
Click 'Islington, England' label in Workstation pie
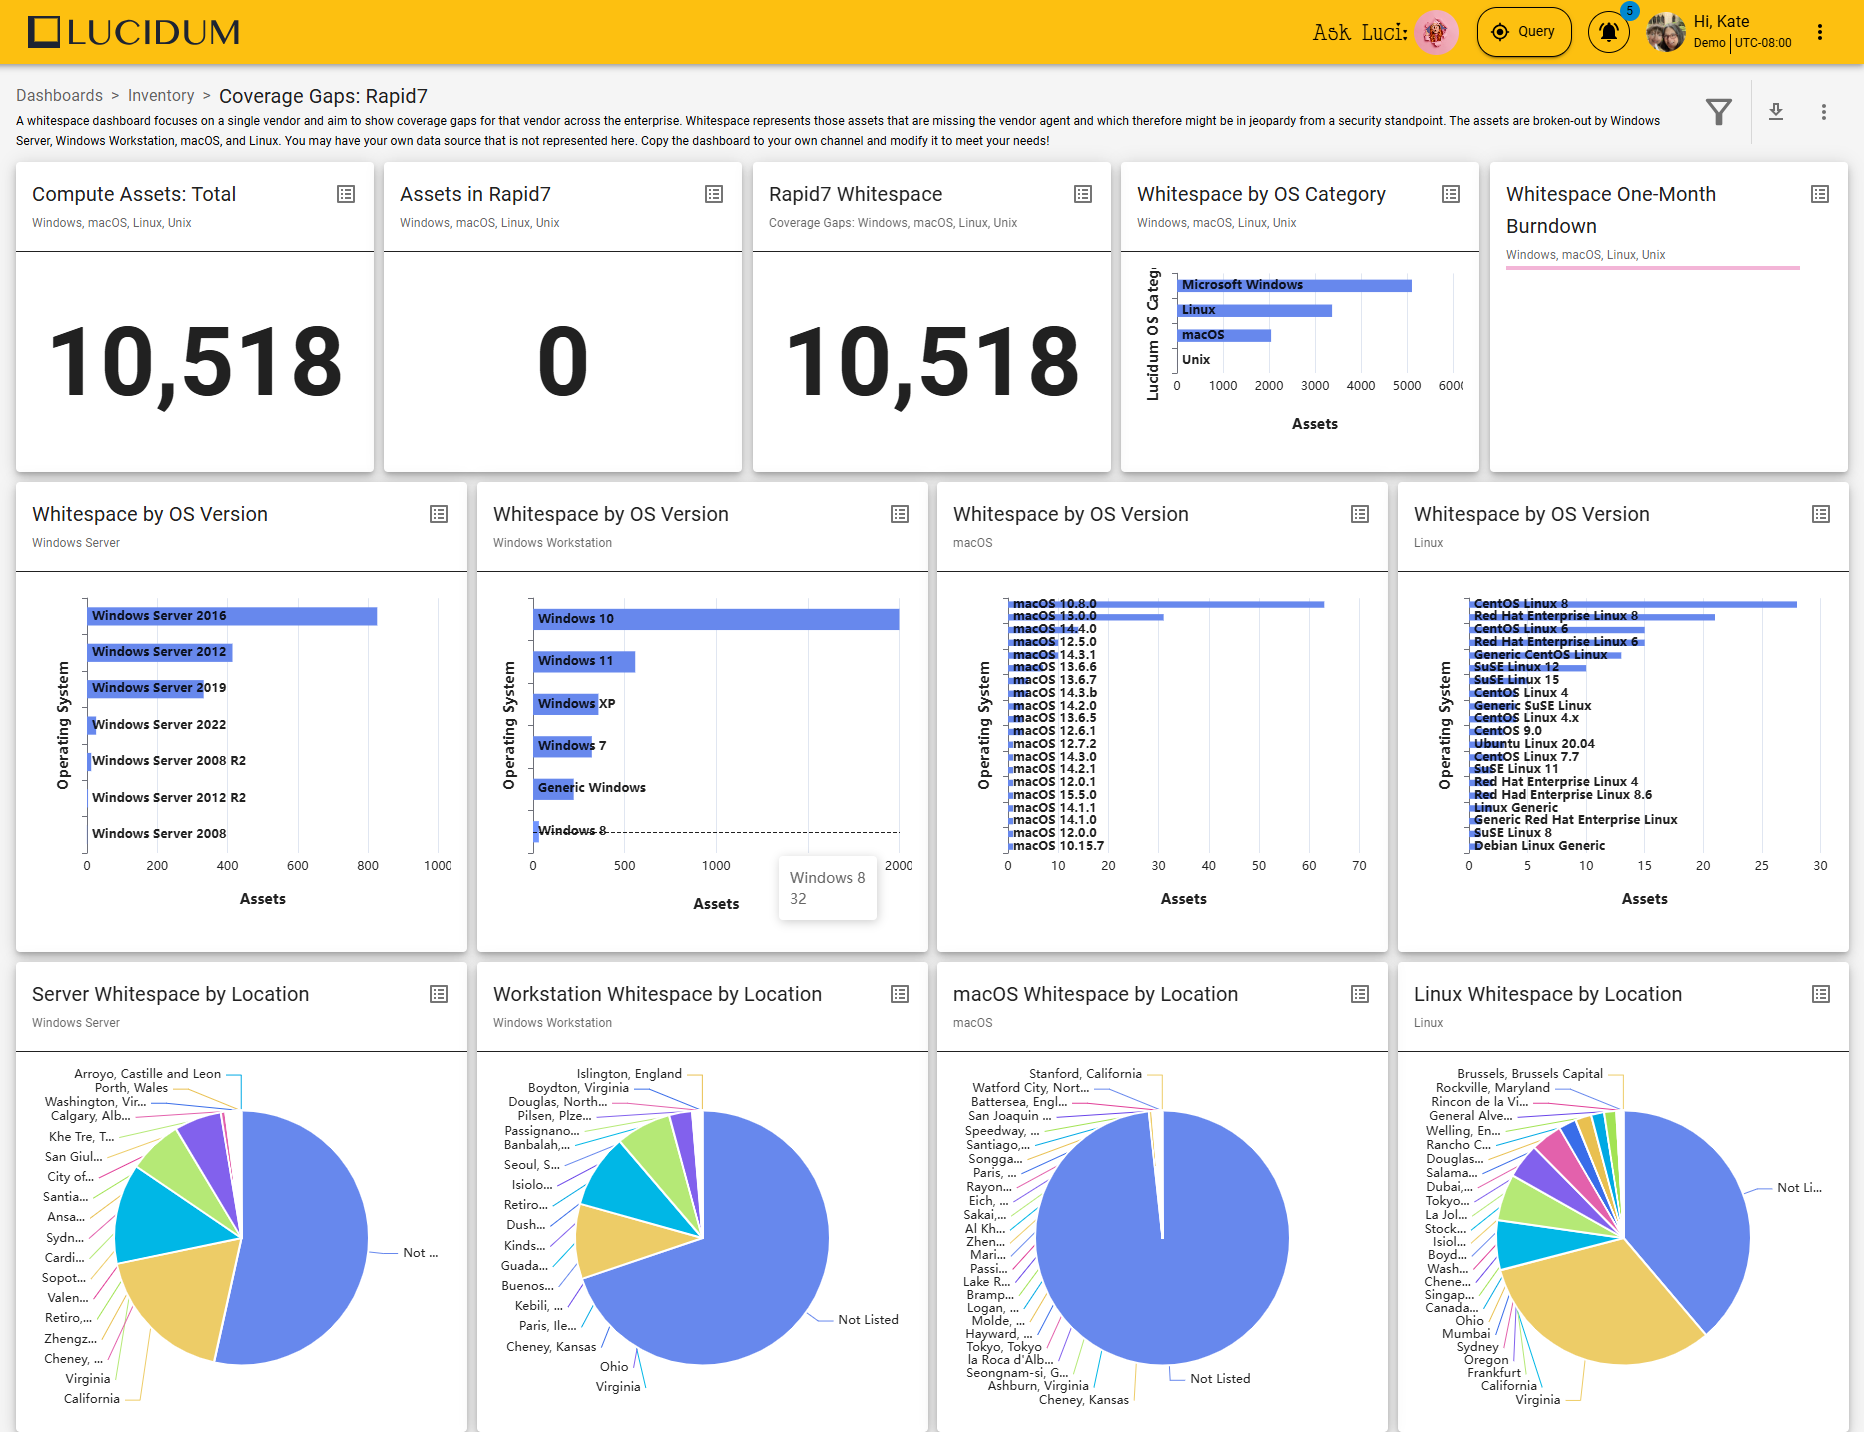point(629,1074)
